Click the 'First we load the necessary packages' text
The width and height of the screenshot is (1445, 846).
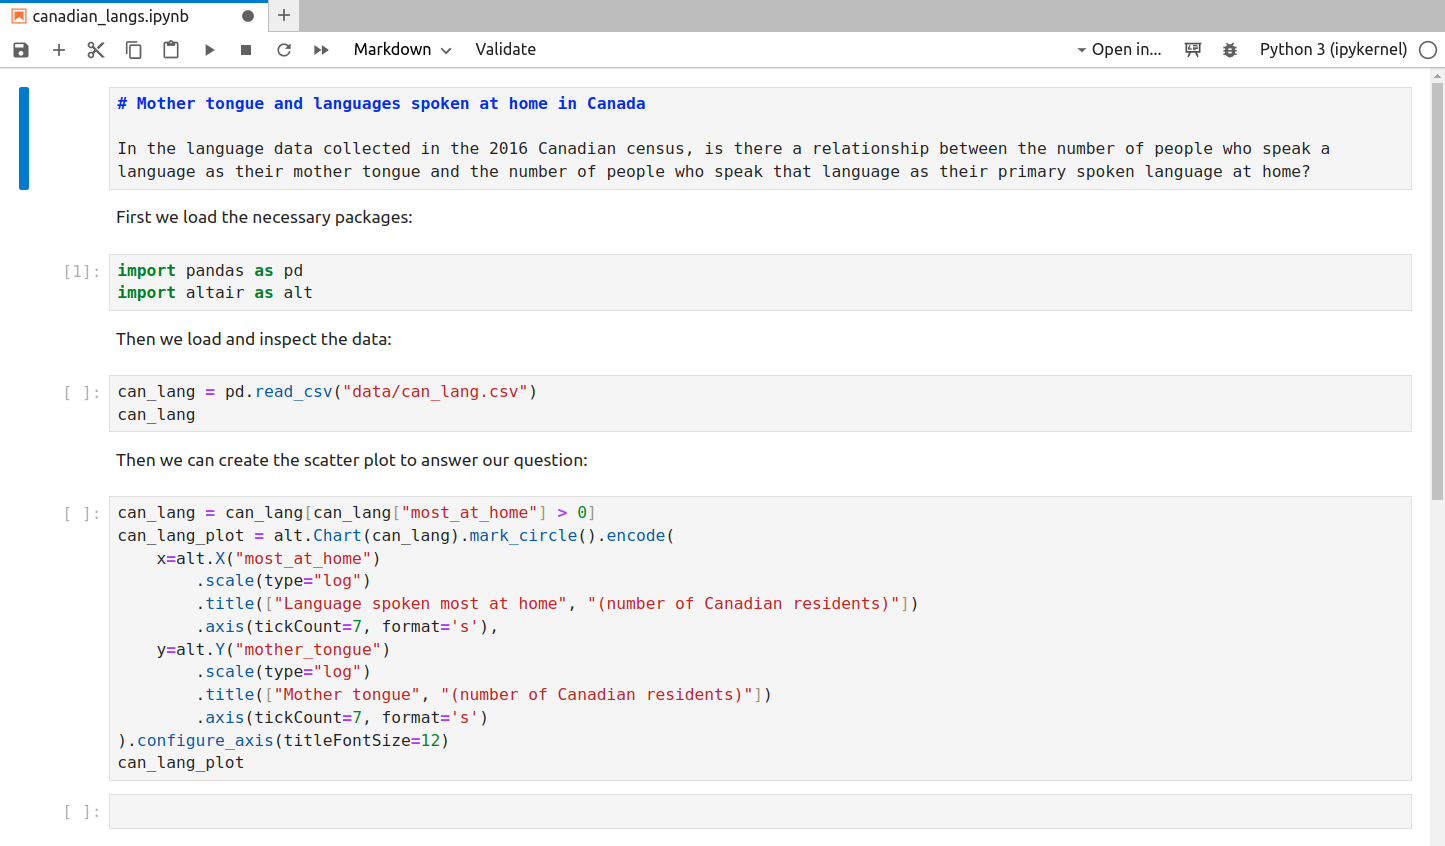tap(264, 217)
